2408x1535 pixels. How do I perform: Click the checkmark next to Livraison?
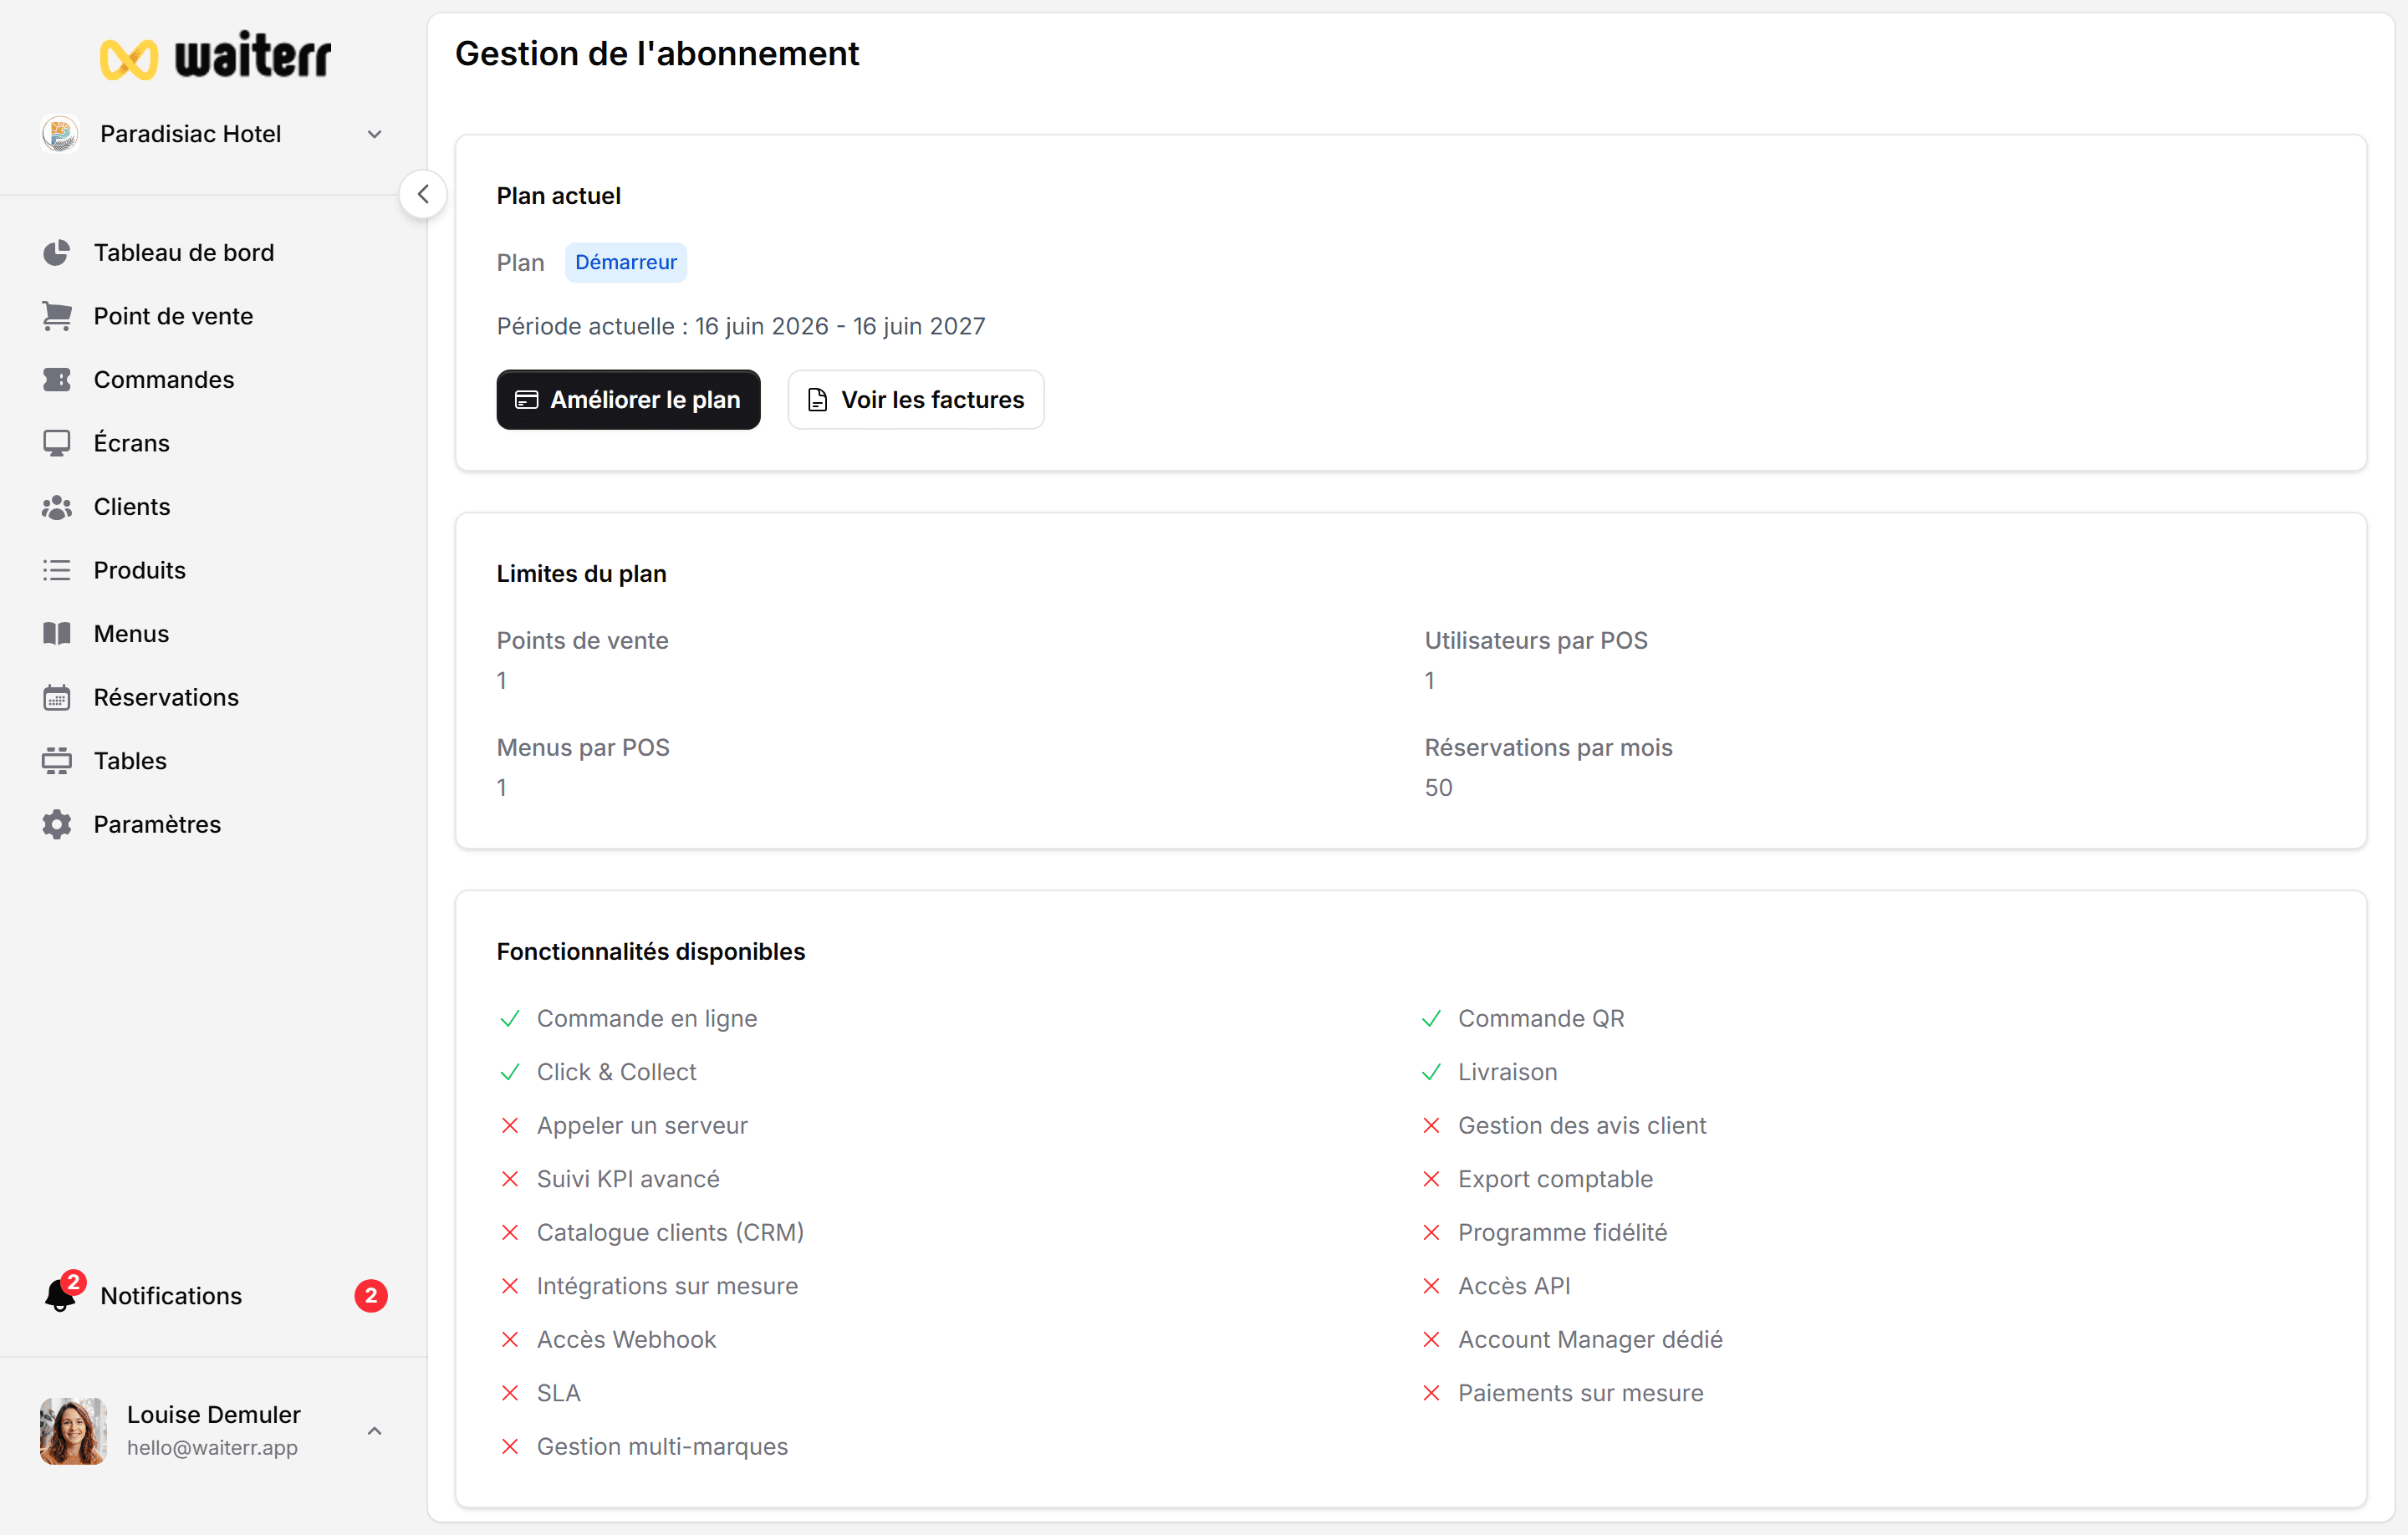pos(1431,1072)
